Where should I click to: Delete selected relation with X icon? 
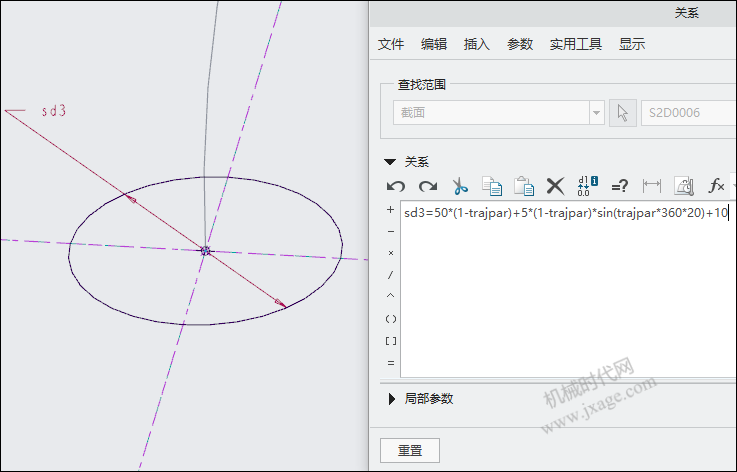point(555,186)
